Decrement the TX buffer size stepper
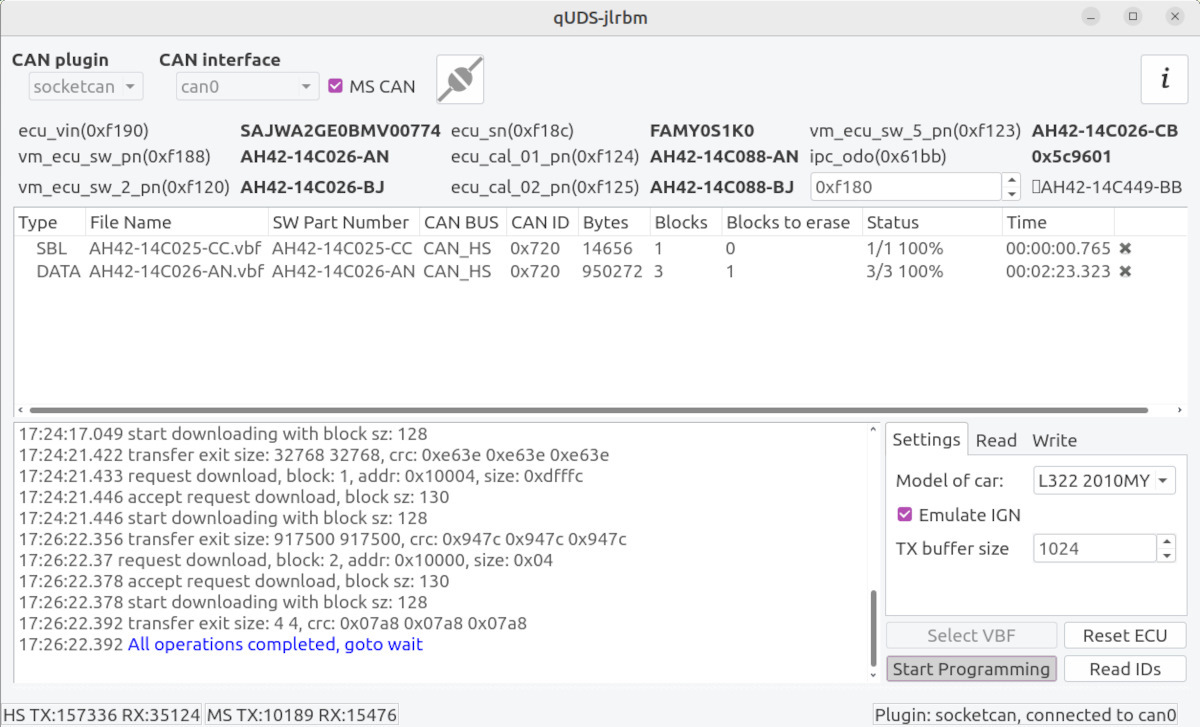The width and height of the screenshot is (1200, 727). point(1166,555)
